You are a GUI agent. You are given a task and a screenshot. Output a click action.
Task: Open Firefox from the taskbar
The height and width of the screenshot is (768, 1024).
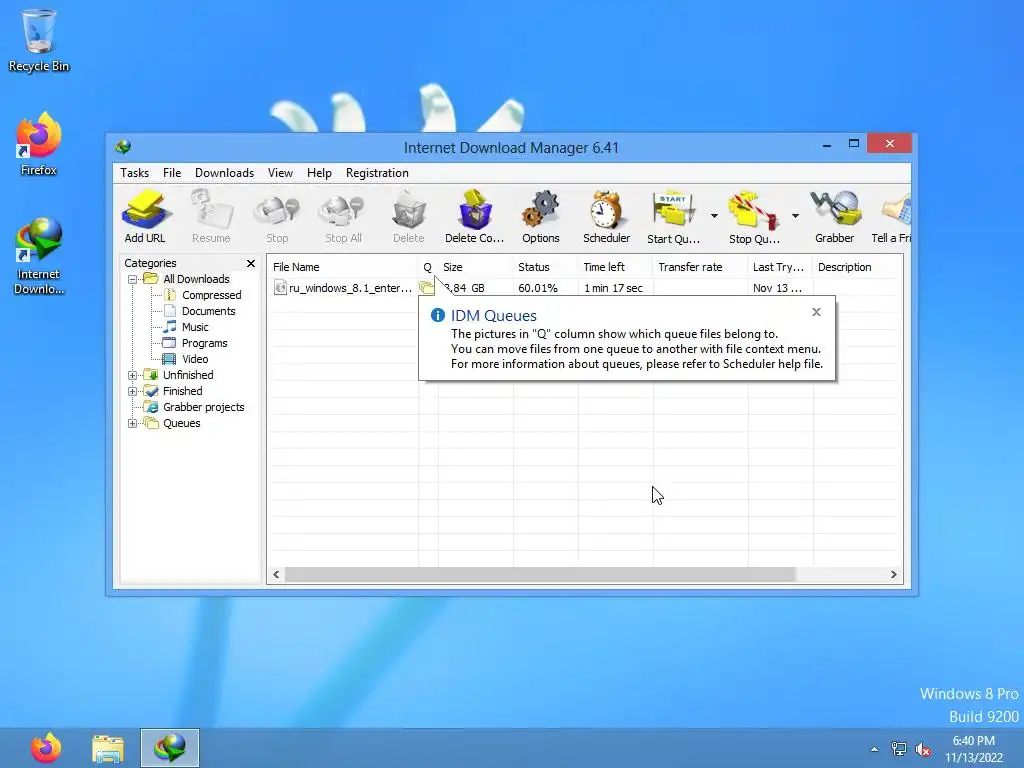[x=46, y=748]
